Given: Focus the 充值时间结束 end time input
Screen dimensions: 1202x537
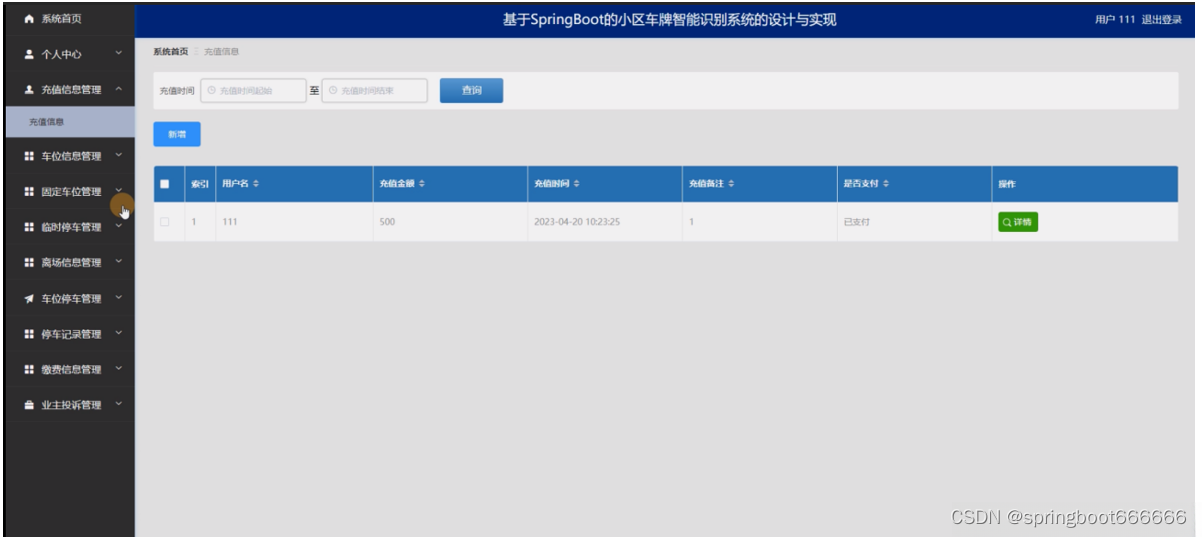Looking at the screenshot, I should (x=375, y=91).
